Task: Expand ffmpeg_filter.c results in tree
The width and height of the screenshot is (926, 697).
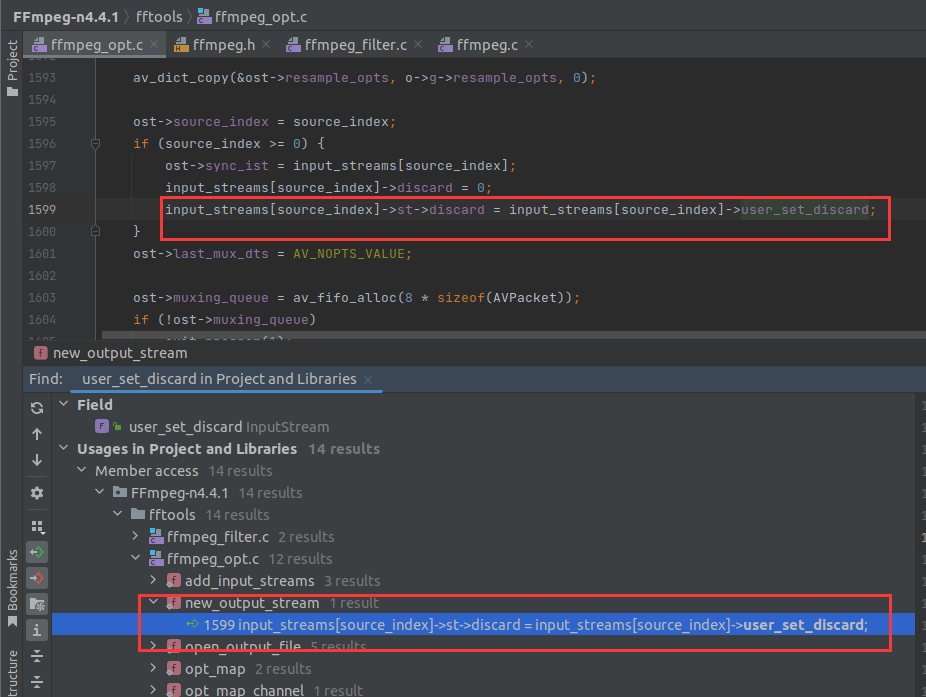Action: point(134,537)
